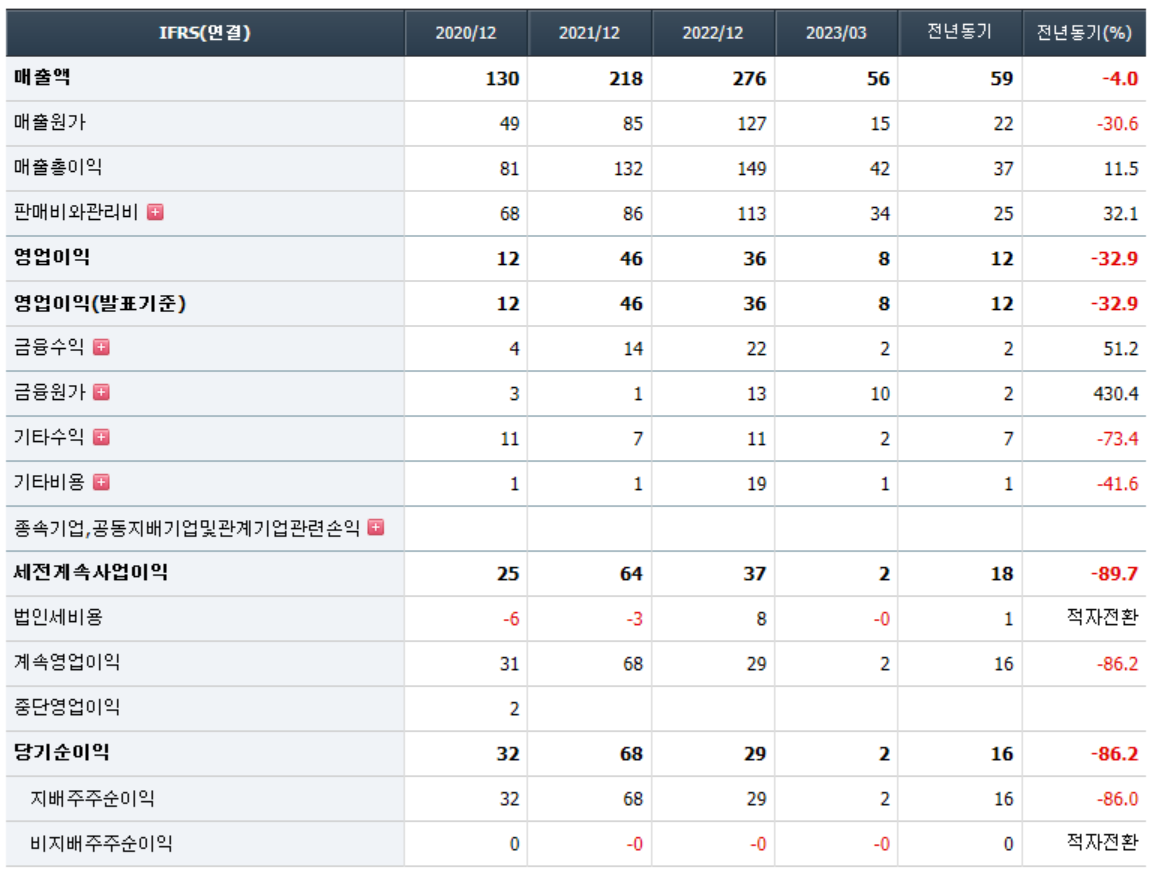This screenshot has width=1154, height=881.
Task: Click 매출액 value 276 for 2022/12
Action: coord(749,79)
